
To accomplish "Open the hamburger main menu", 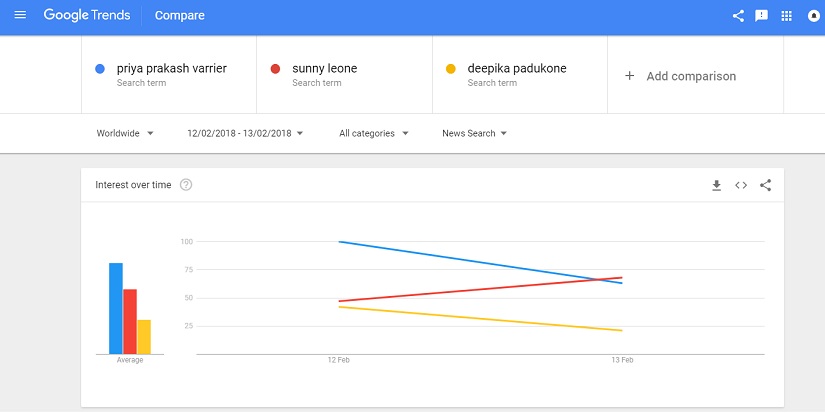I will tap(20, 15).
